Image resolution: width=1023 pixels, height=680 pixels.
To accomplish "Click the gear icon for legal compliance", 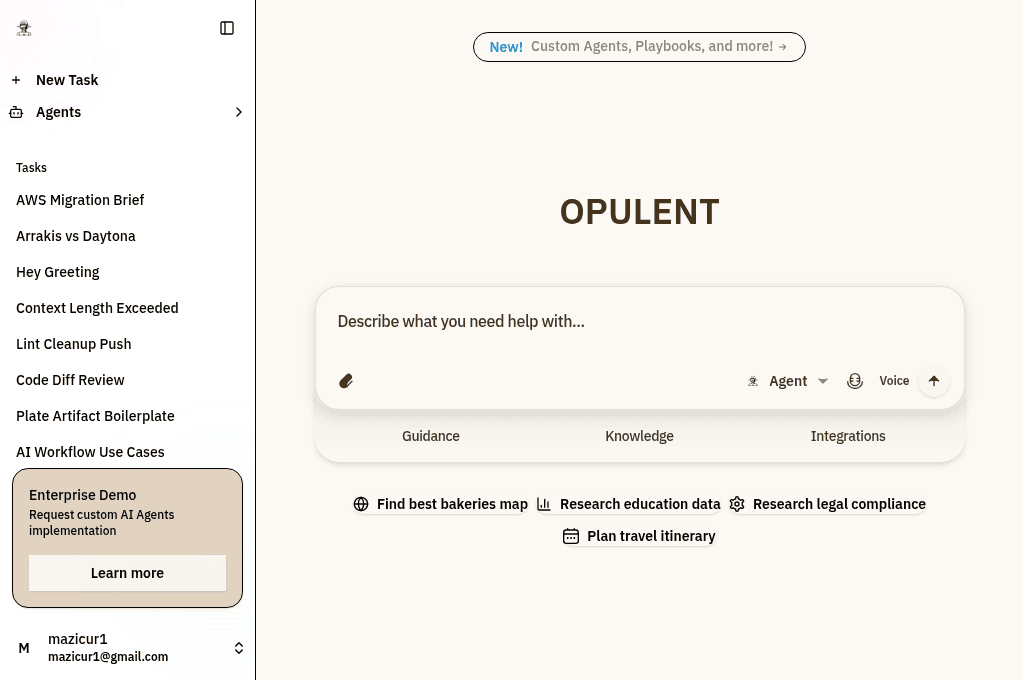I will click(737, 504).
